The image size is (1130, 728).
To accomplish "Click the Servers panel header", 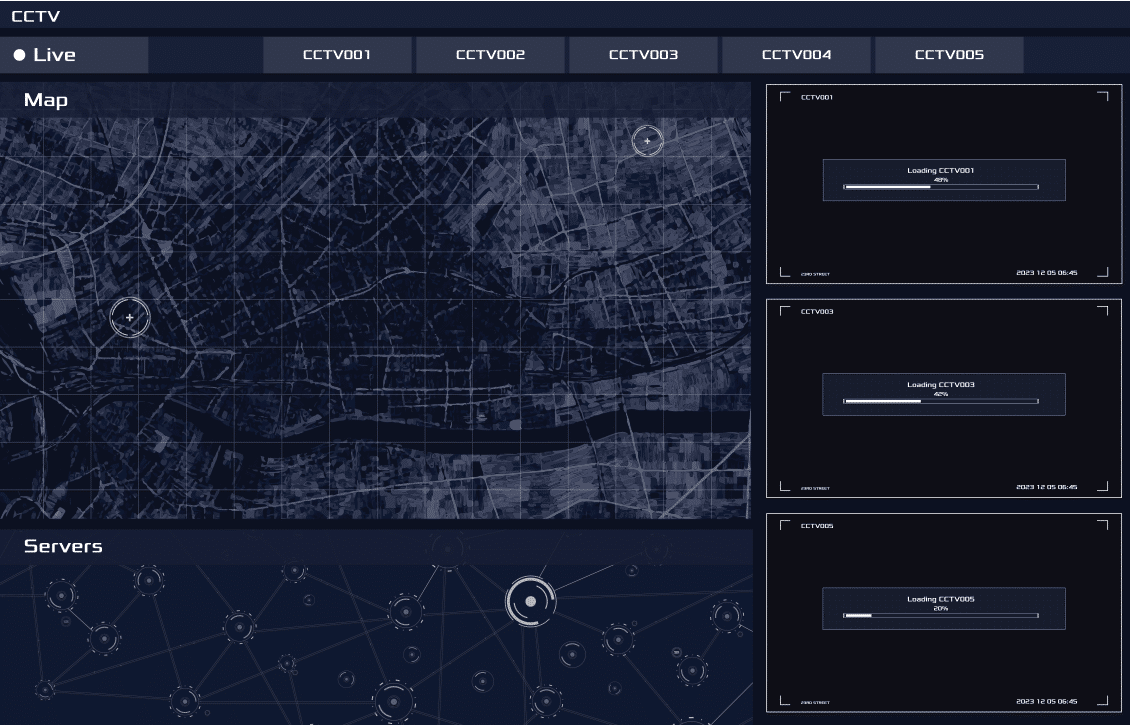I will (375, 546).
